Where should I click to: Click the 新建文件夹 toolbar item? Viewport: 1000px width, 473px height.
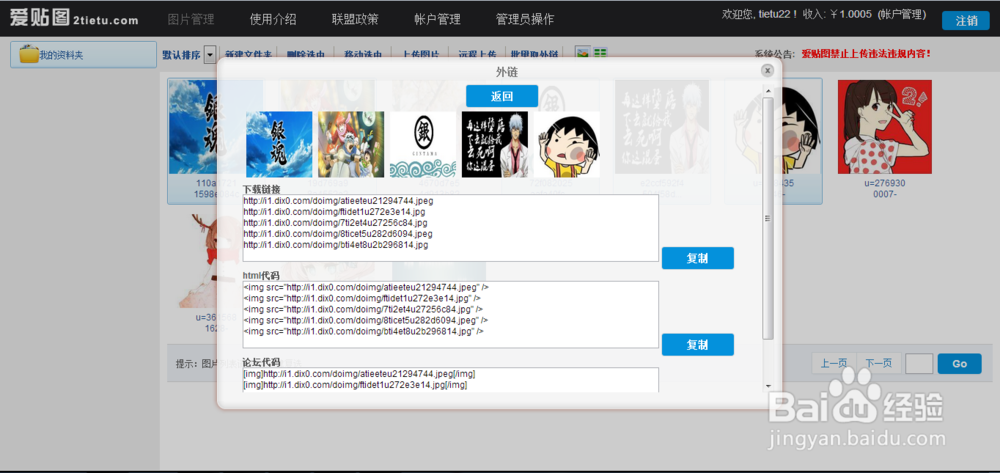249,55
